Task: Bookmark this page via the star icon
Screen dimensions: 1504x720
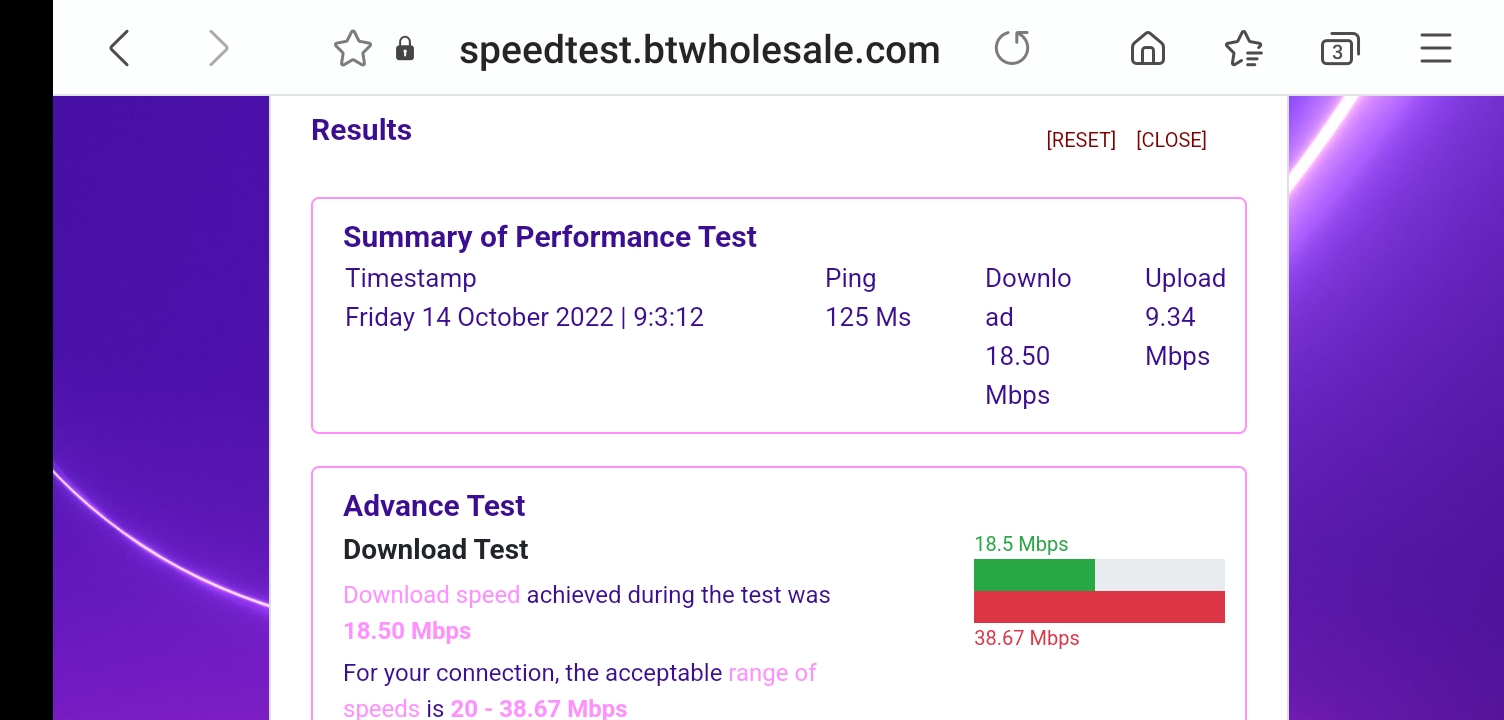Action: (x=352, y=47)
